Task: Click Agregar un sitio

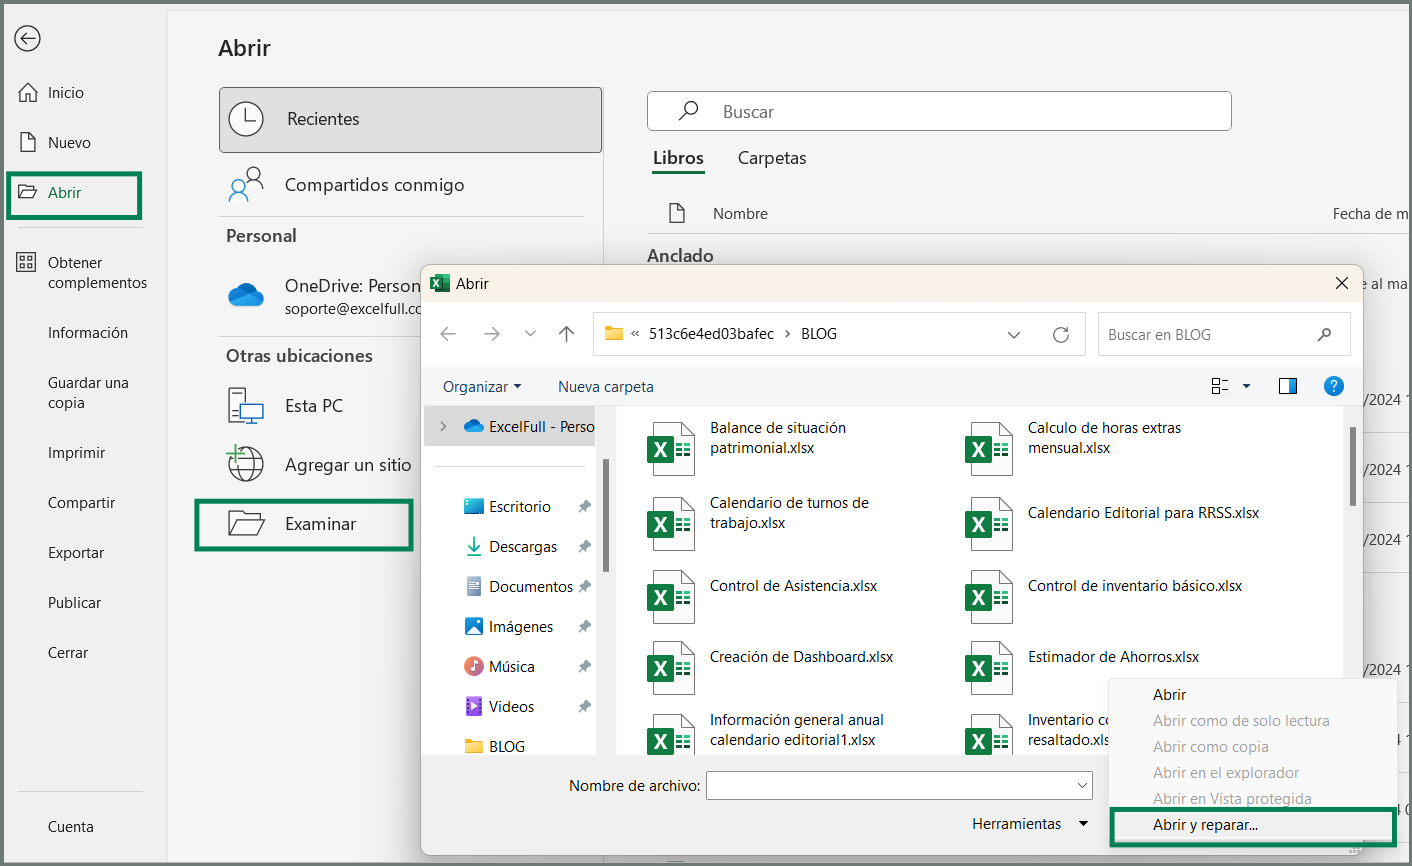Action: pos(320,465)
